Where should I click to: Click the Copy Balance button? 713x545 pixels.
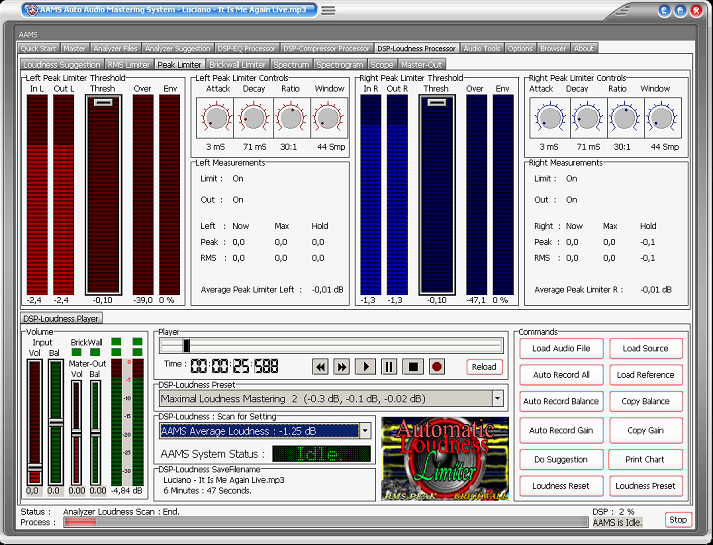pyautogui.click(x=645, y=401)
